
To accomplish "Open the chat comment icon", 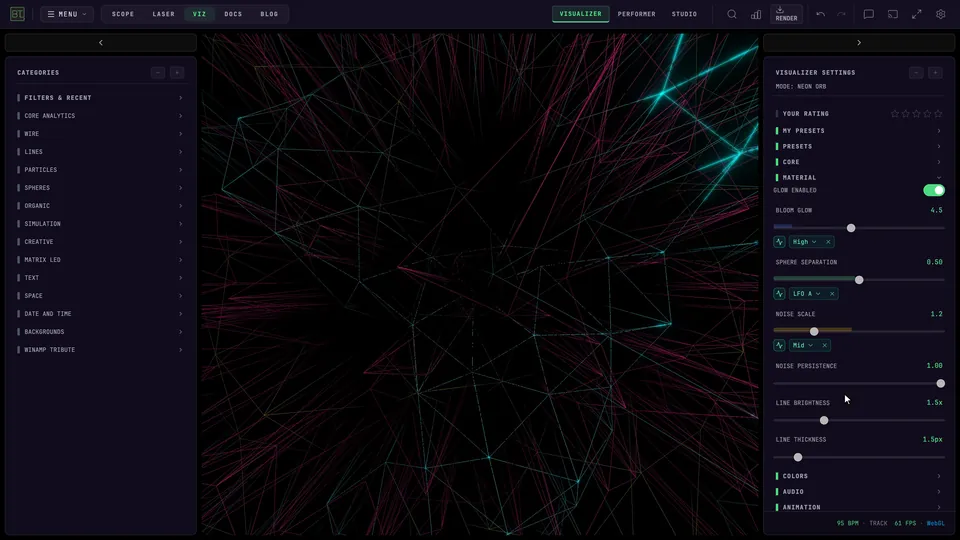I will pyautogui.click(x=868, y=14).
